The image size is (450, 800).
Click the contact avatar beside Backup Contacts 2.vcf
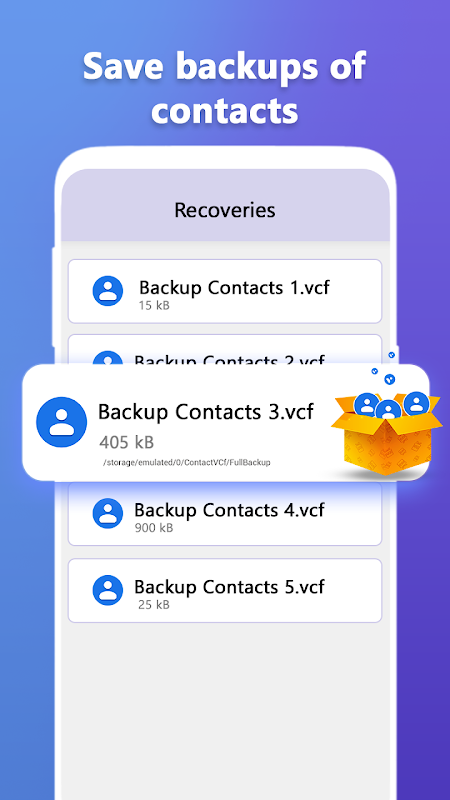[x=108, y=357]
